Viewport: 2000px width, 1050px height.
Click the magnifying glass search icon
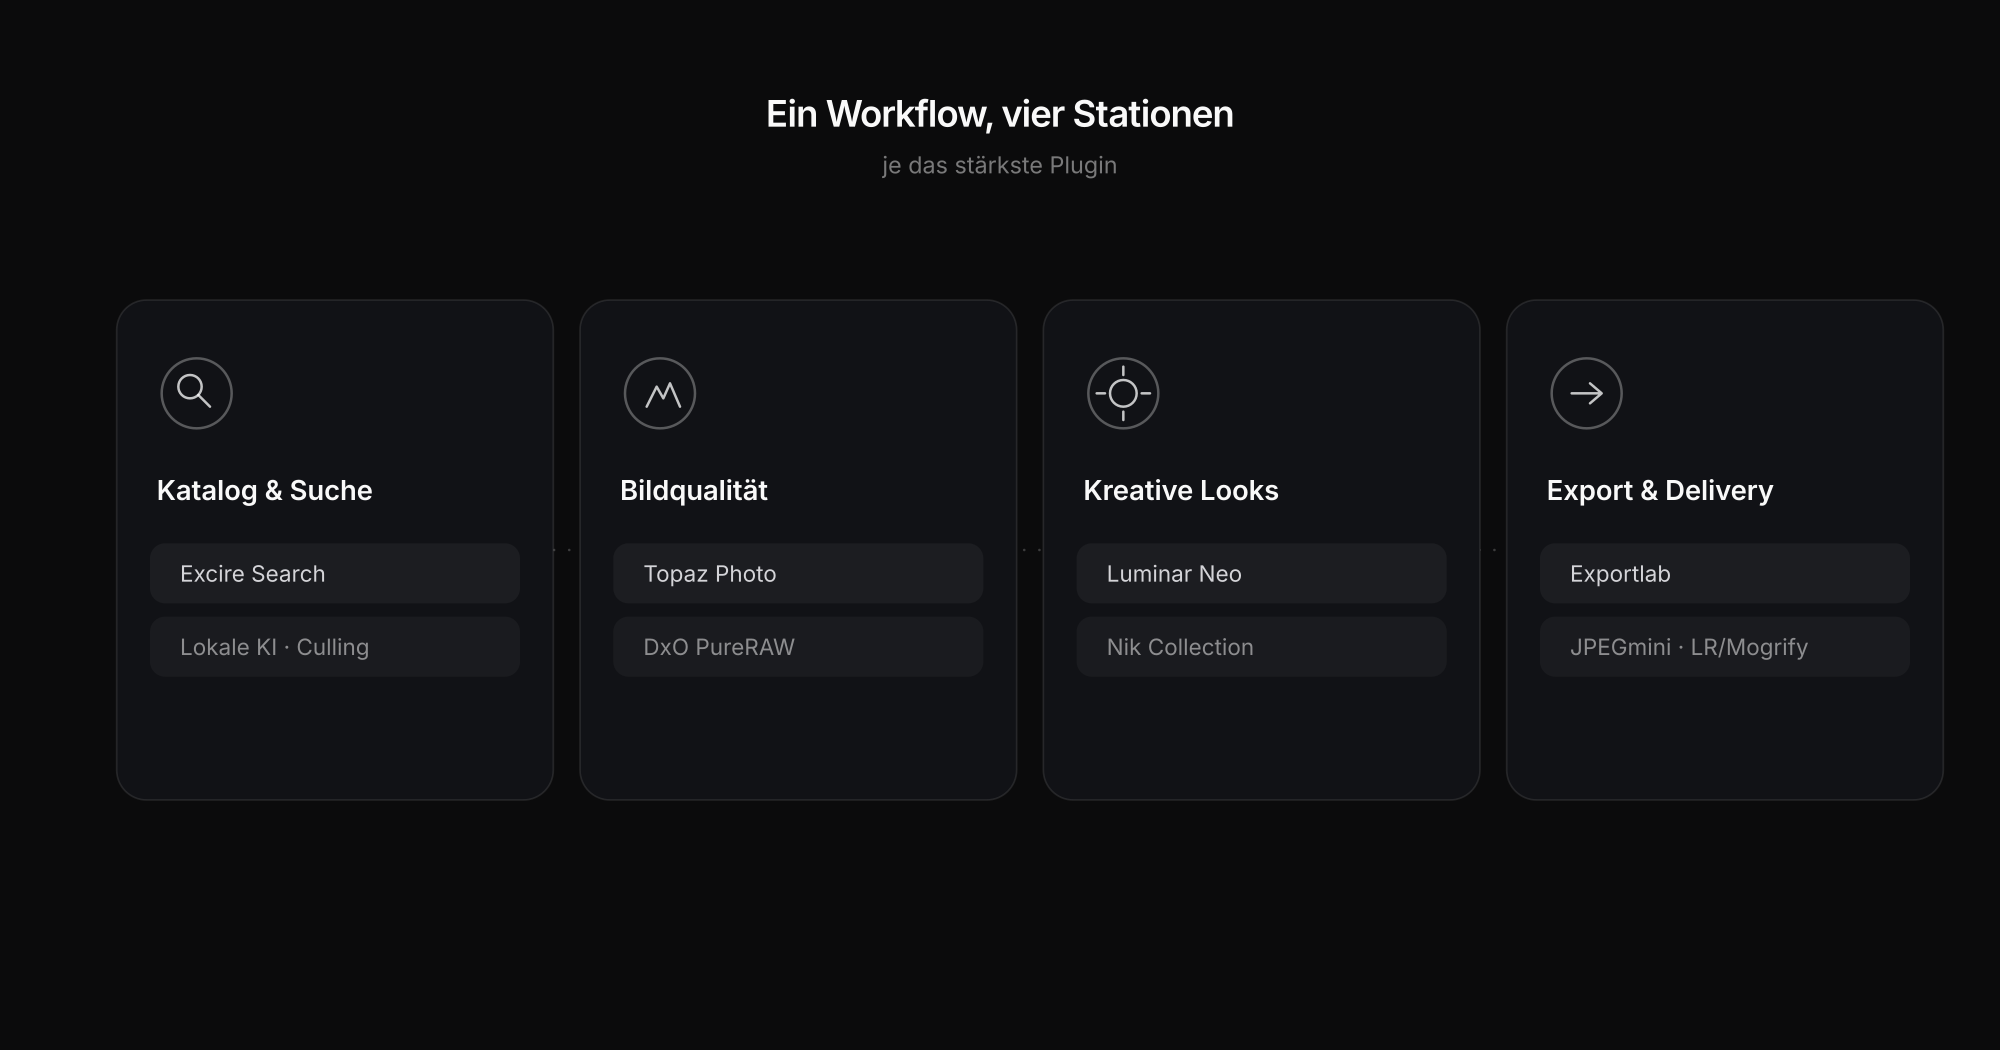pos(196,393)
